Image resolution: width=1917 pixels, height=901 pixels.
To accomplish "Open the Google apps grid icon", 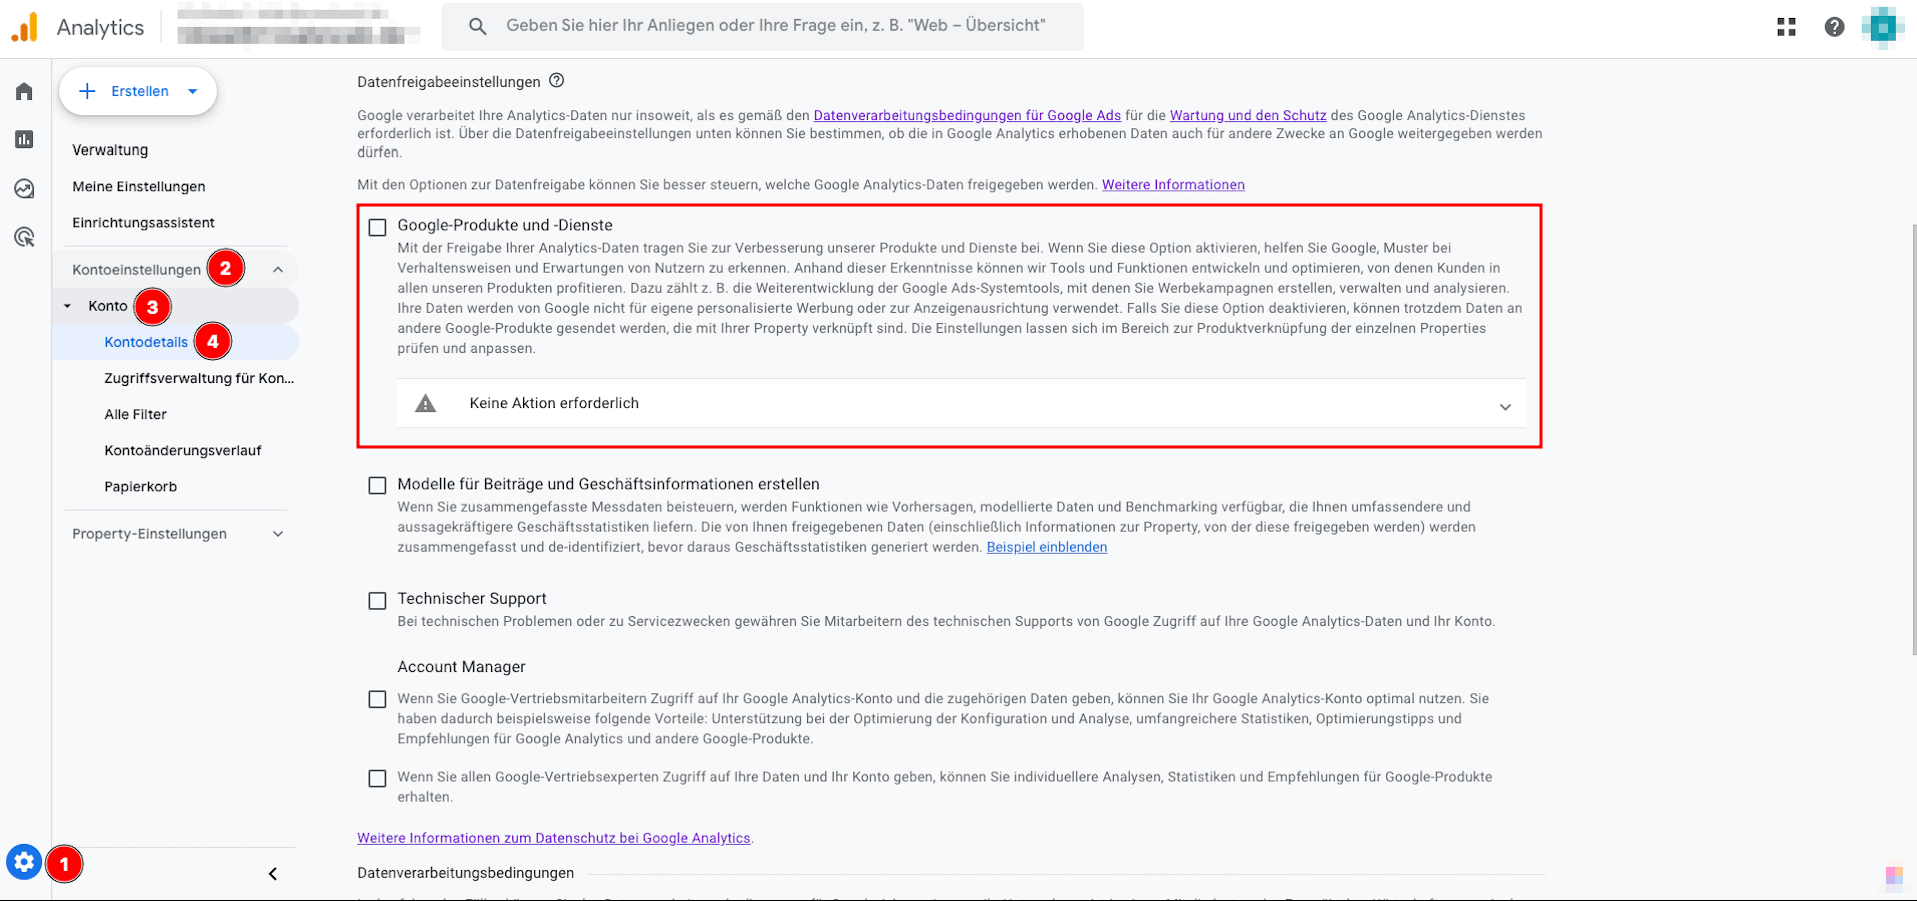I will click(1786, 27).
